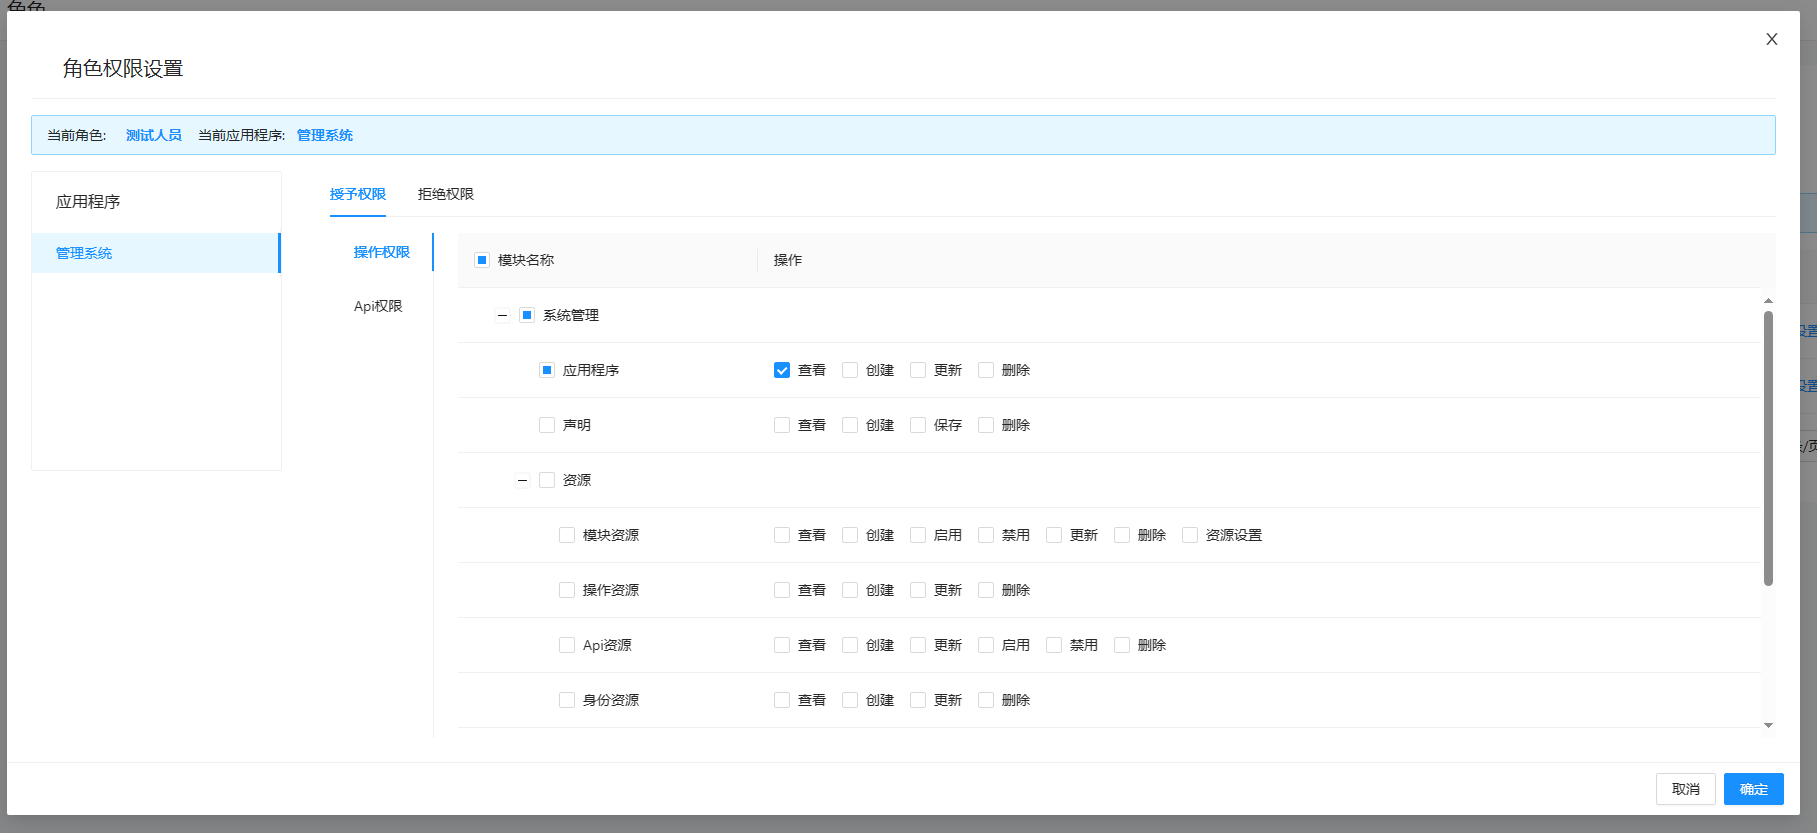Switch to the 拒绝权限 tab

(x=446, y=194)
